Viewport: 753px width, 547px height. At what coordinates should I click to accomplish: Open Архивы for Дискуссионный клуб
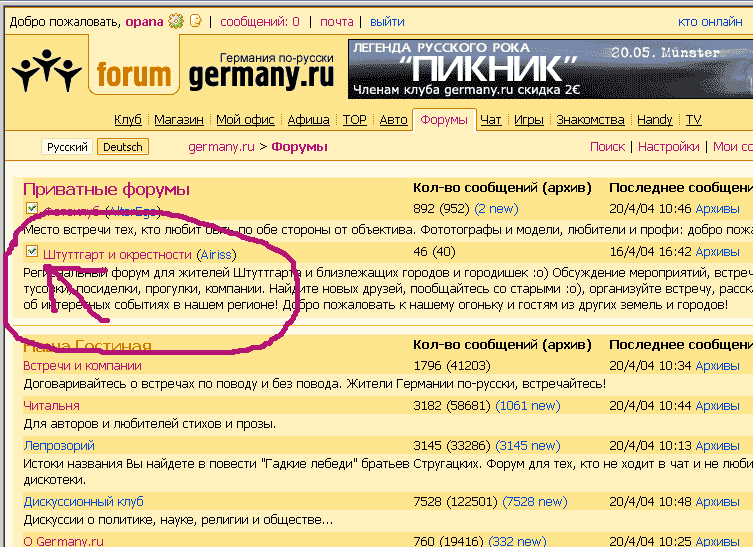coord(717,502)
